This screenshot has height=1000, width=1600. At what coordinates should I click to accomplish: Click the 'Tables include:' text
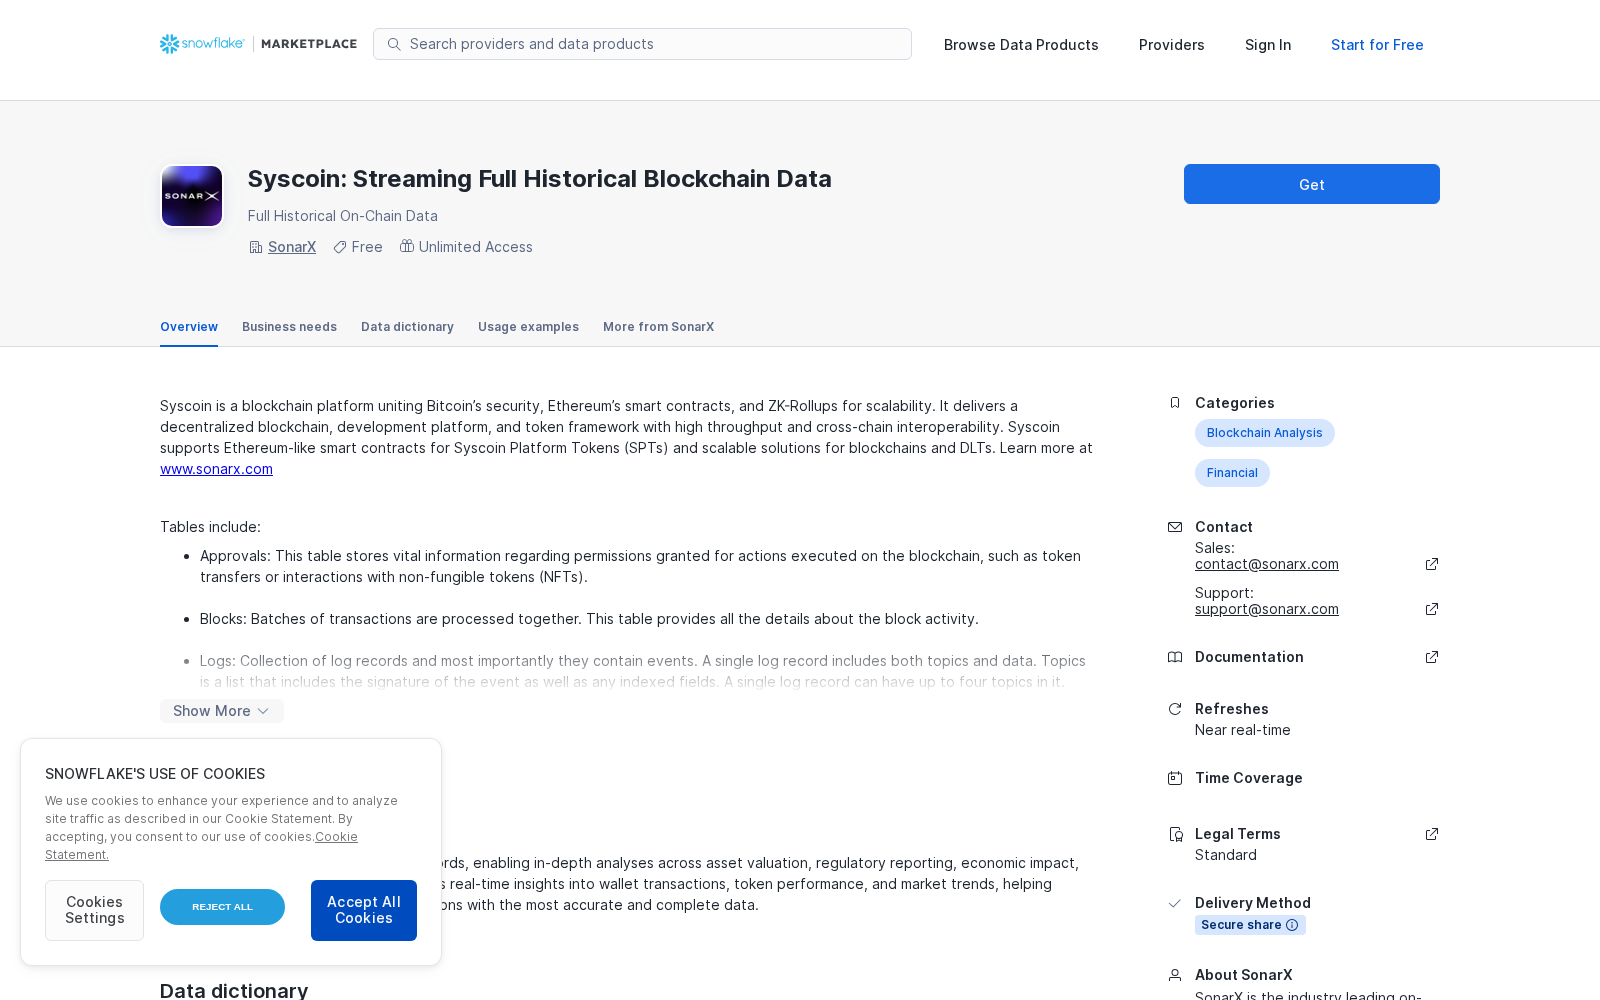(210, 527)
